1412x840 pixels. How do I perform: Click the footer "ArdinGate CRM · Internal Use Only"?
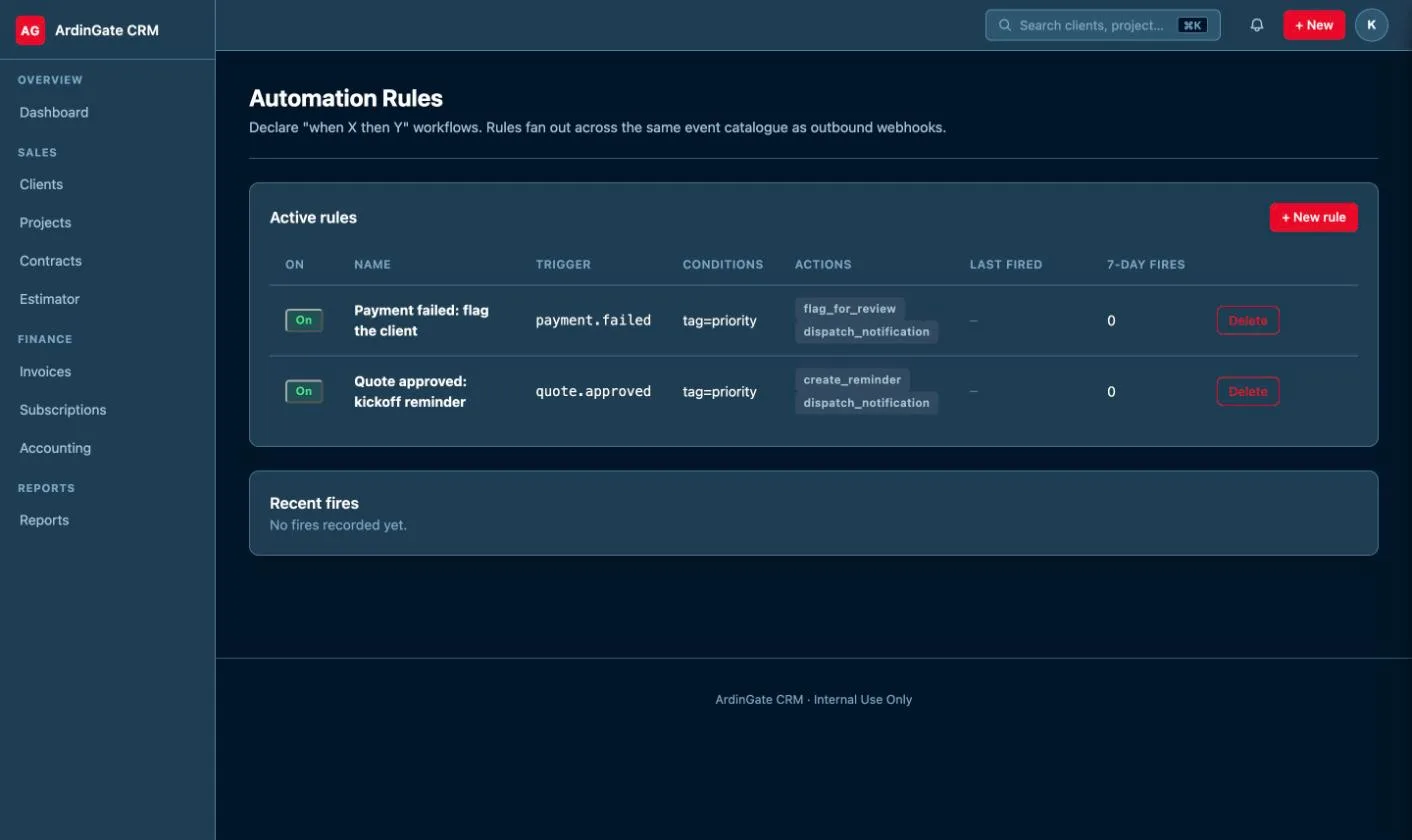click(813, 700)
